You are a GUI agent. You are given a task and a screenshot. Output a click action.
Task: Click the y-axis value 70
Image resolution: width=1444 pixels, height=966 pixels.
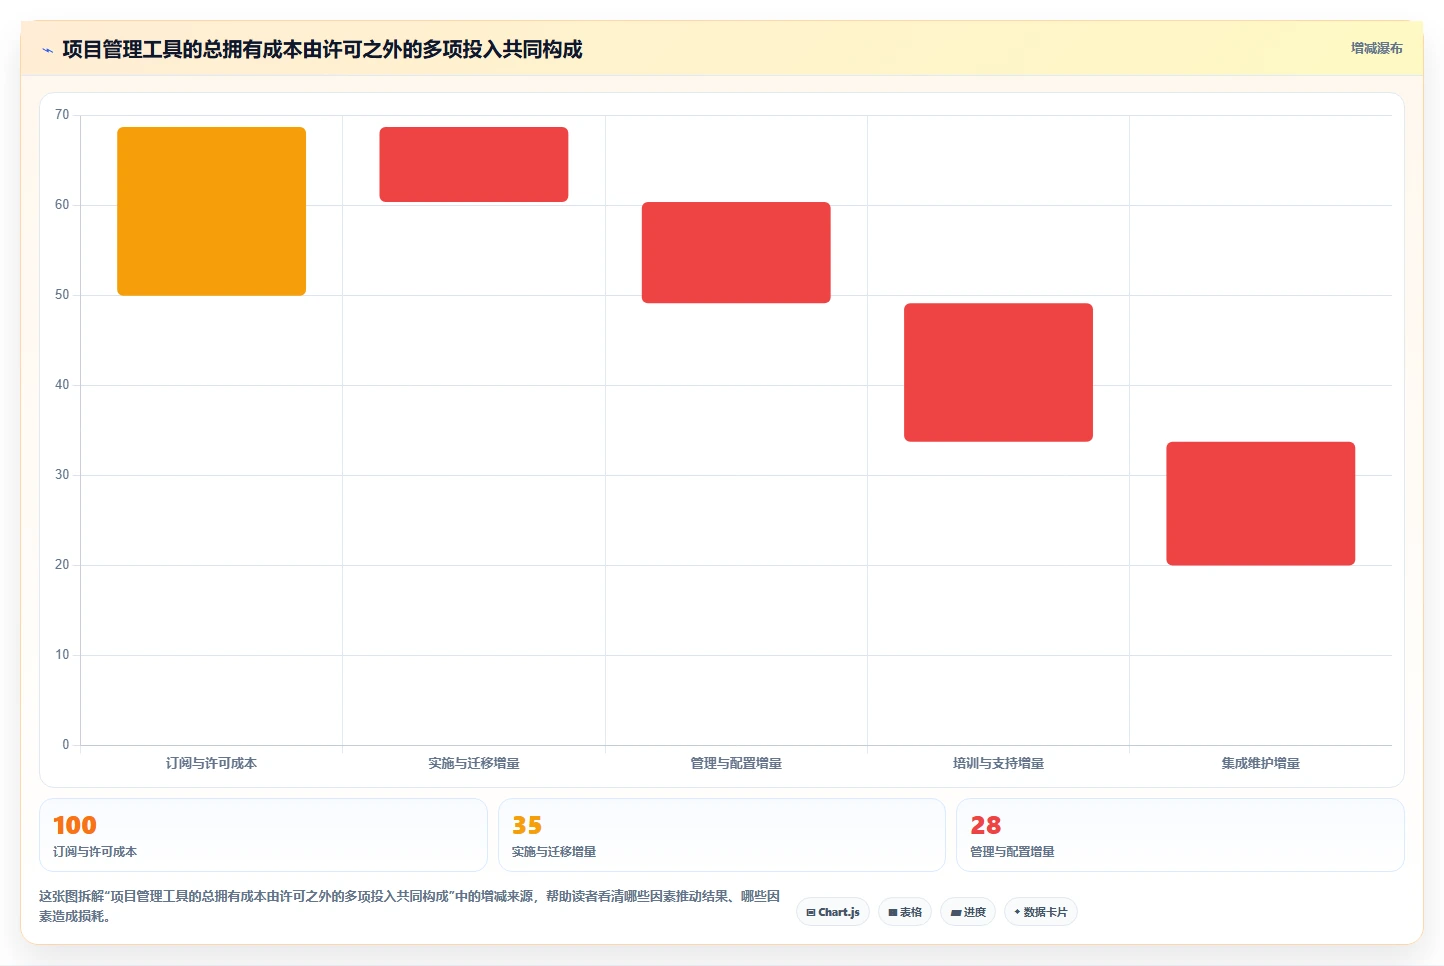[62, 115]
